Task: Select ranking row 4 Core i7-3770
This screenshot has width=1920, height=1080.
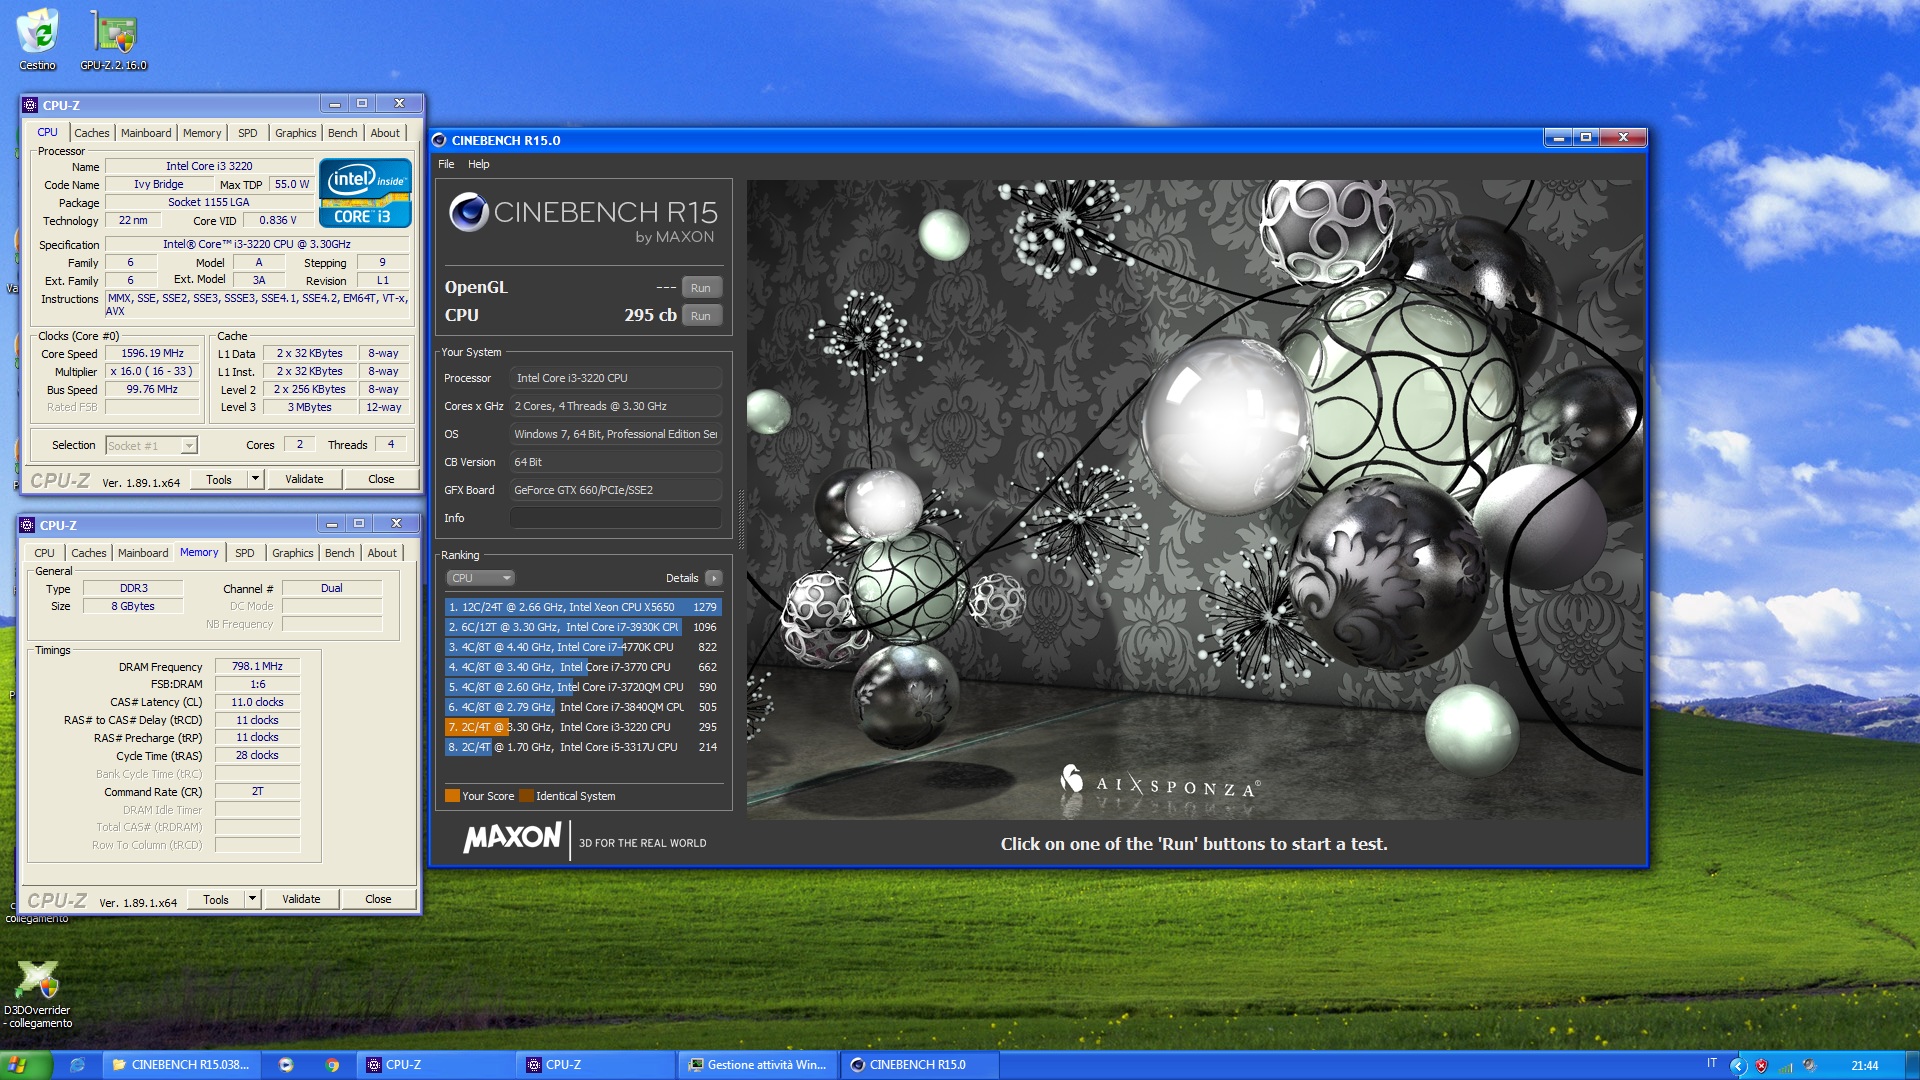Action: [583, 667]
